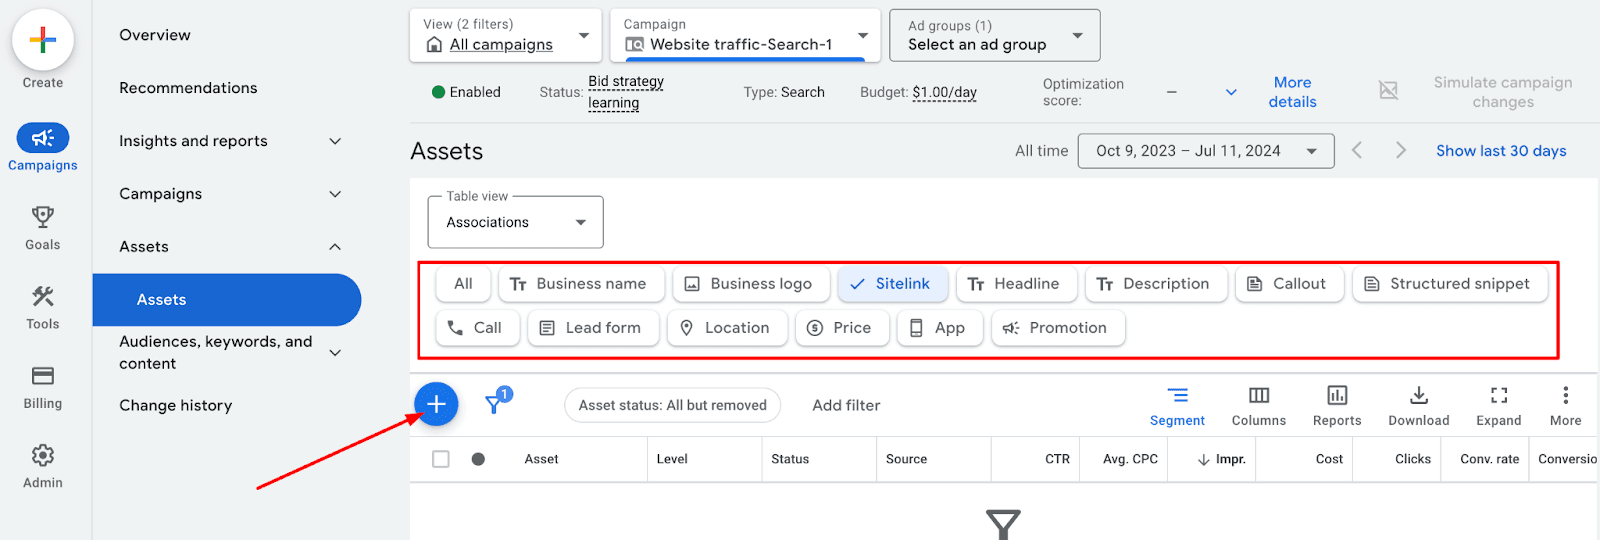Viewport: 1600px width, 540px height.
Task: Select the Headline asset chip
Action: [x=1016, y=284]
